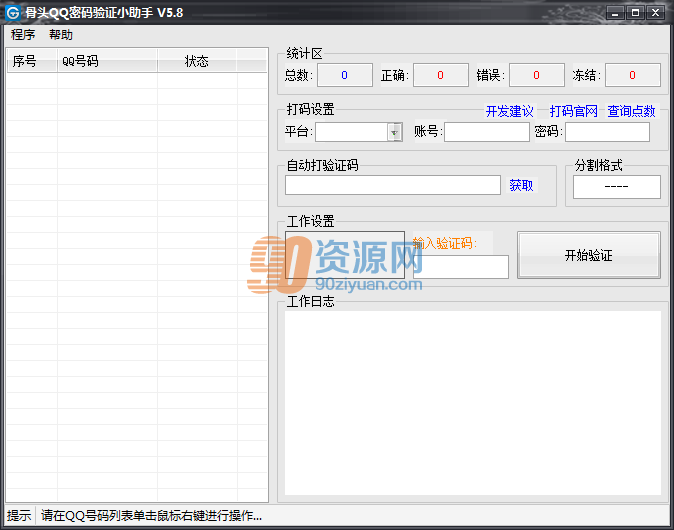Click the app logo icon in title bar
Image resolution: width=674 pixels, height=530 pixels.
click(x=12, y=13)
